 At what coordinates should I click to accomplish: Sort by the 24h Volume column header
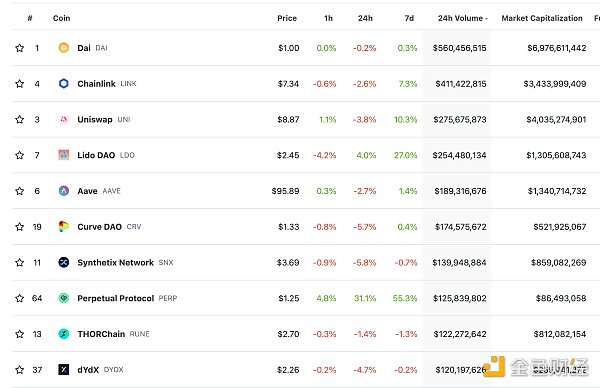pyautogui.click(x=463, y=18)
